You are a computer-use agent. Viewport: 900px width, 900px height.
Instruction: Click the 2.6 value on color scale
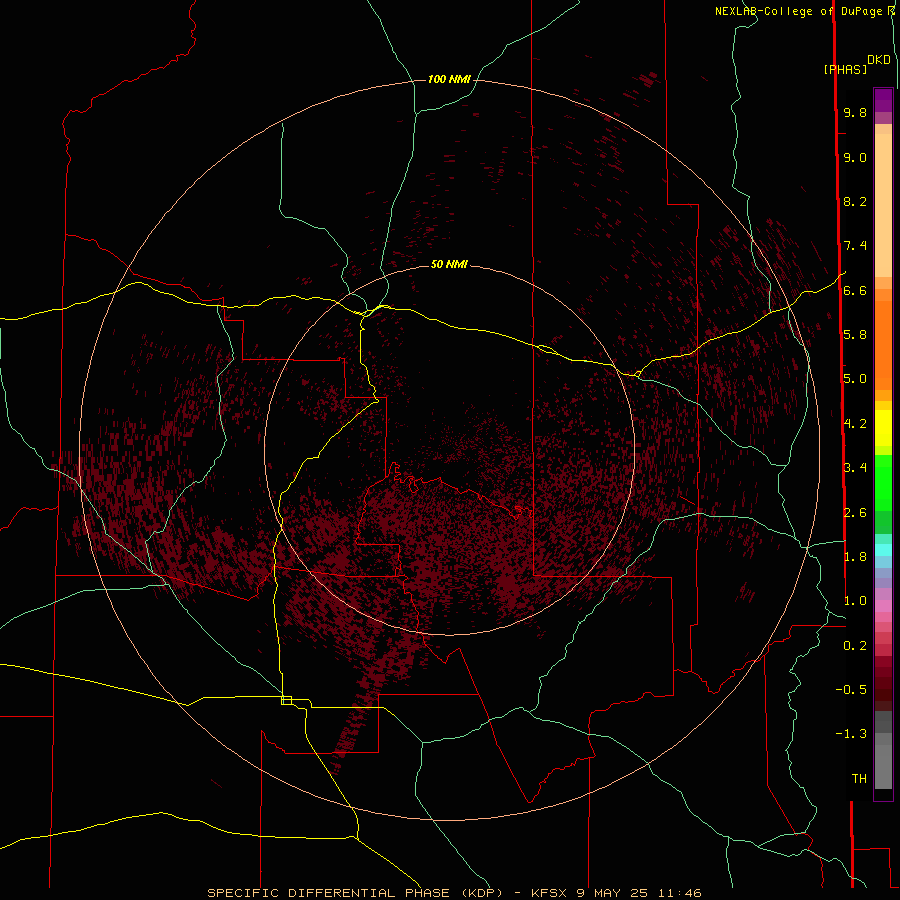(x=855, y=513)
